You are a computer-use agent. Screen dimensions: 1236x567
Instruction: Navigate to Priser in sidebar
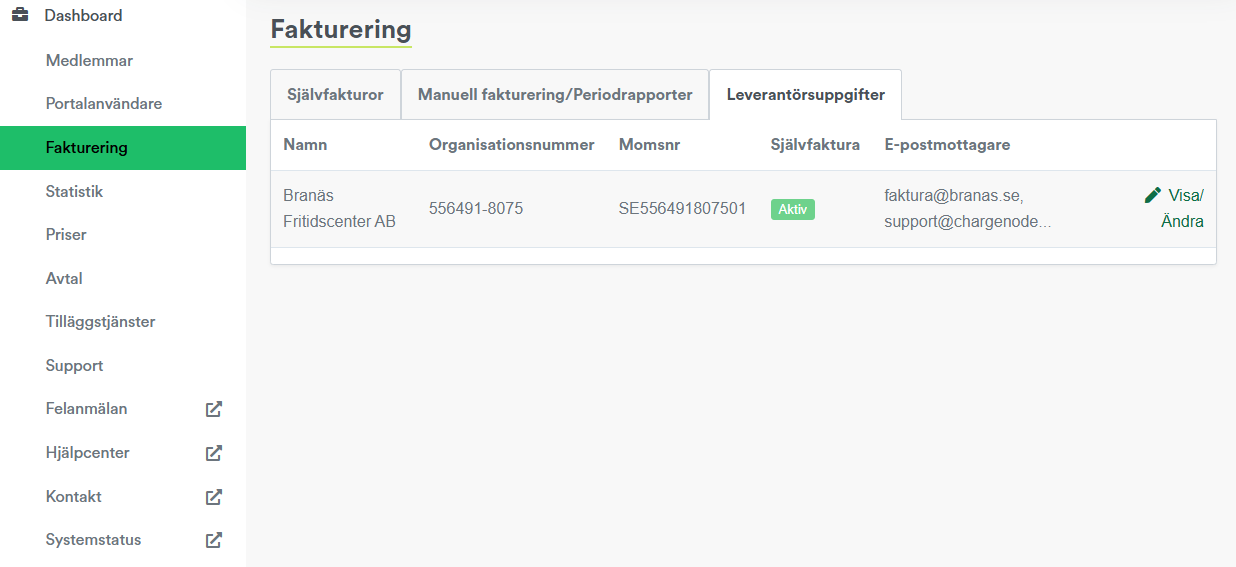click(x=66, y=235)
